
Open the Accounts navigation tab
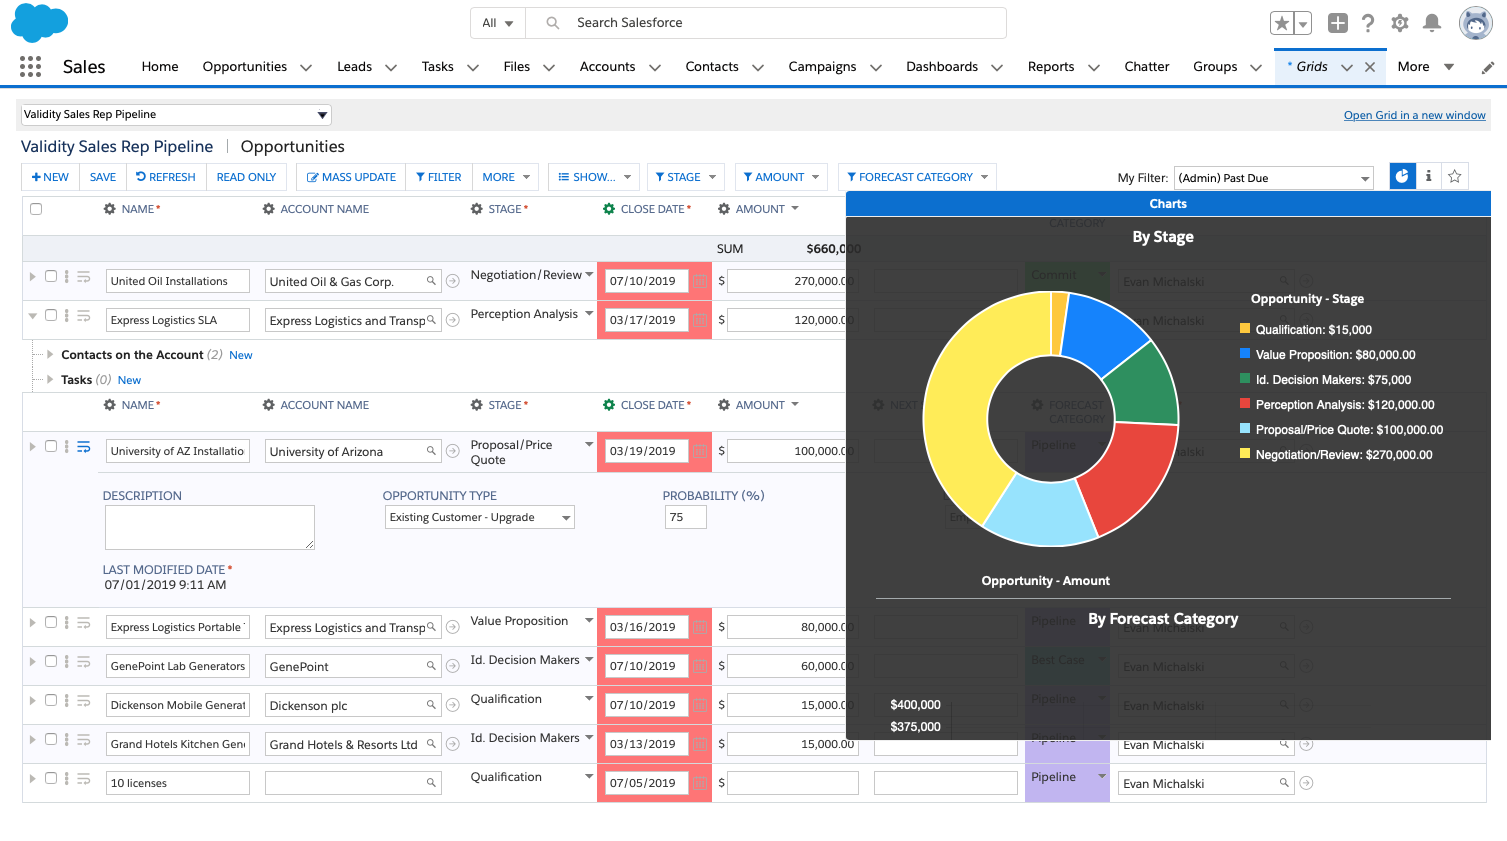(607, 67)
